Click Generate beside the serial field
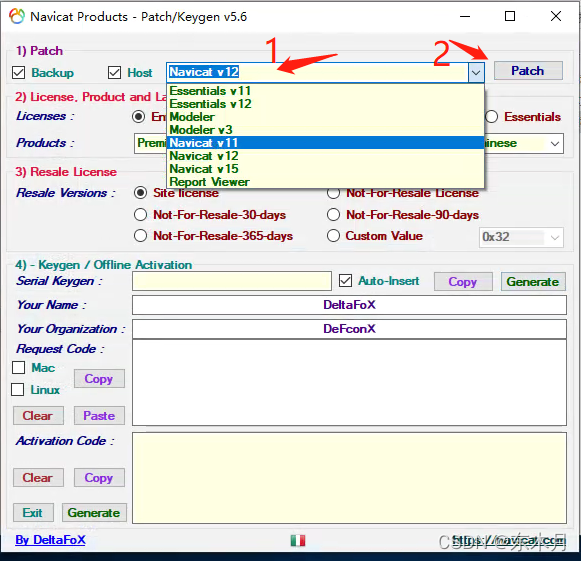The height and width of the screenshot is (561, 581). click(533, 282)
